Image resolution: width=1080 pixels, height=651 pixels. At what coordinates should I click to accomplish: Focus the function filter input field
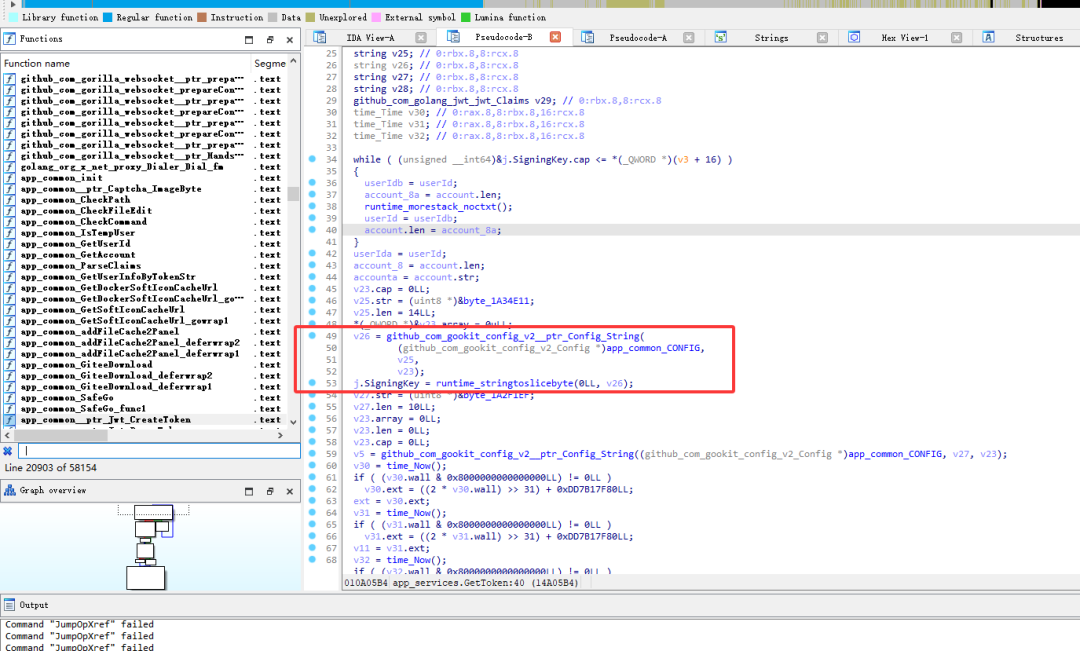pyautogui.click(x=158, y=451)
